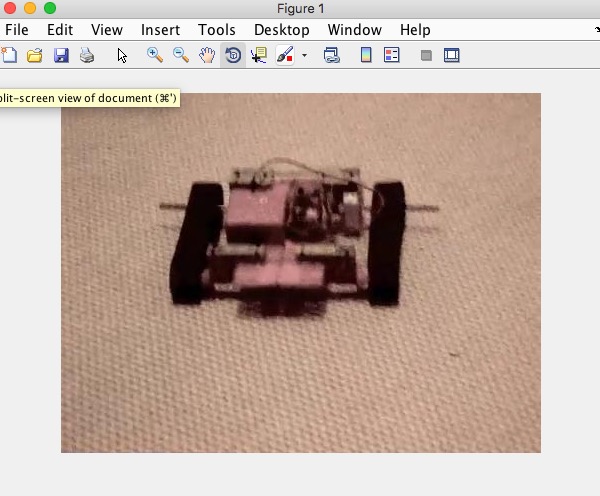Click the New Figure toolbar icon
600x496 pixels.
tap(9, 55)
